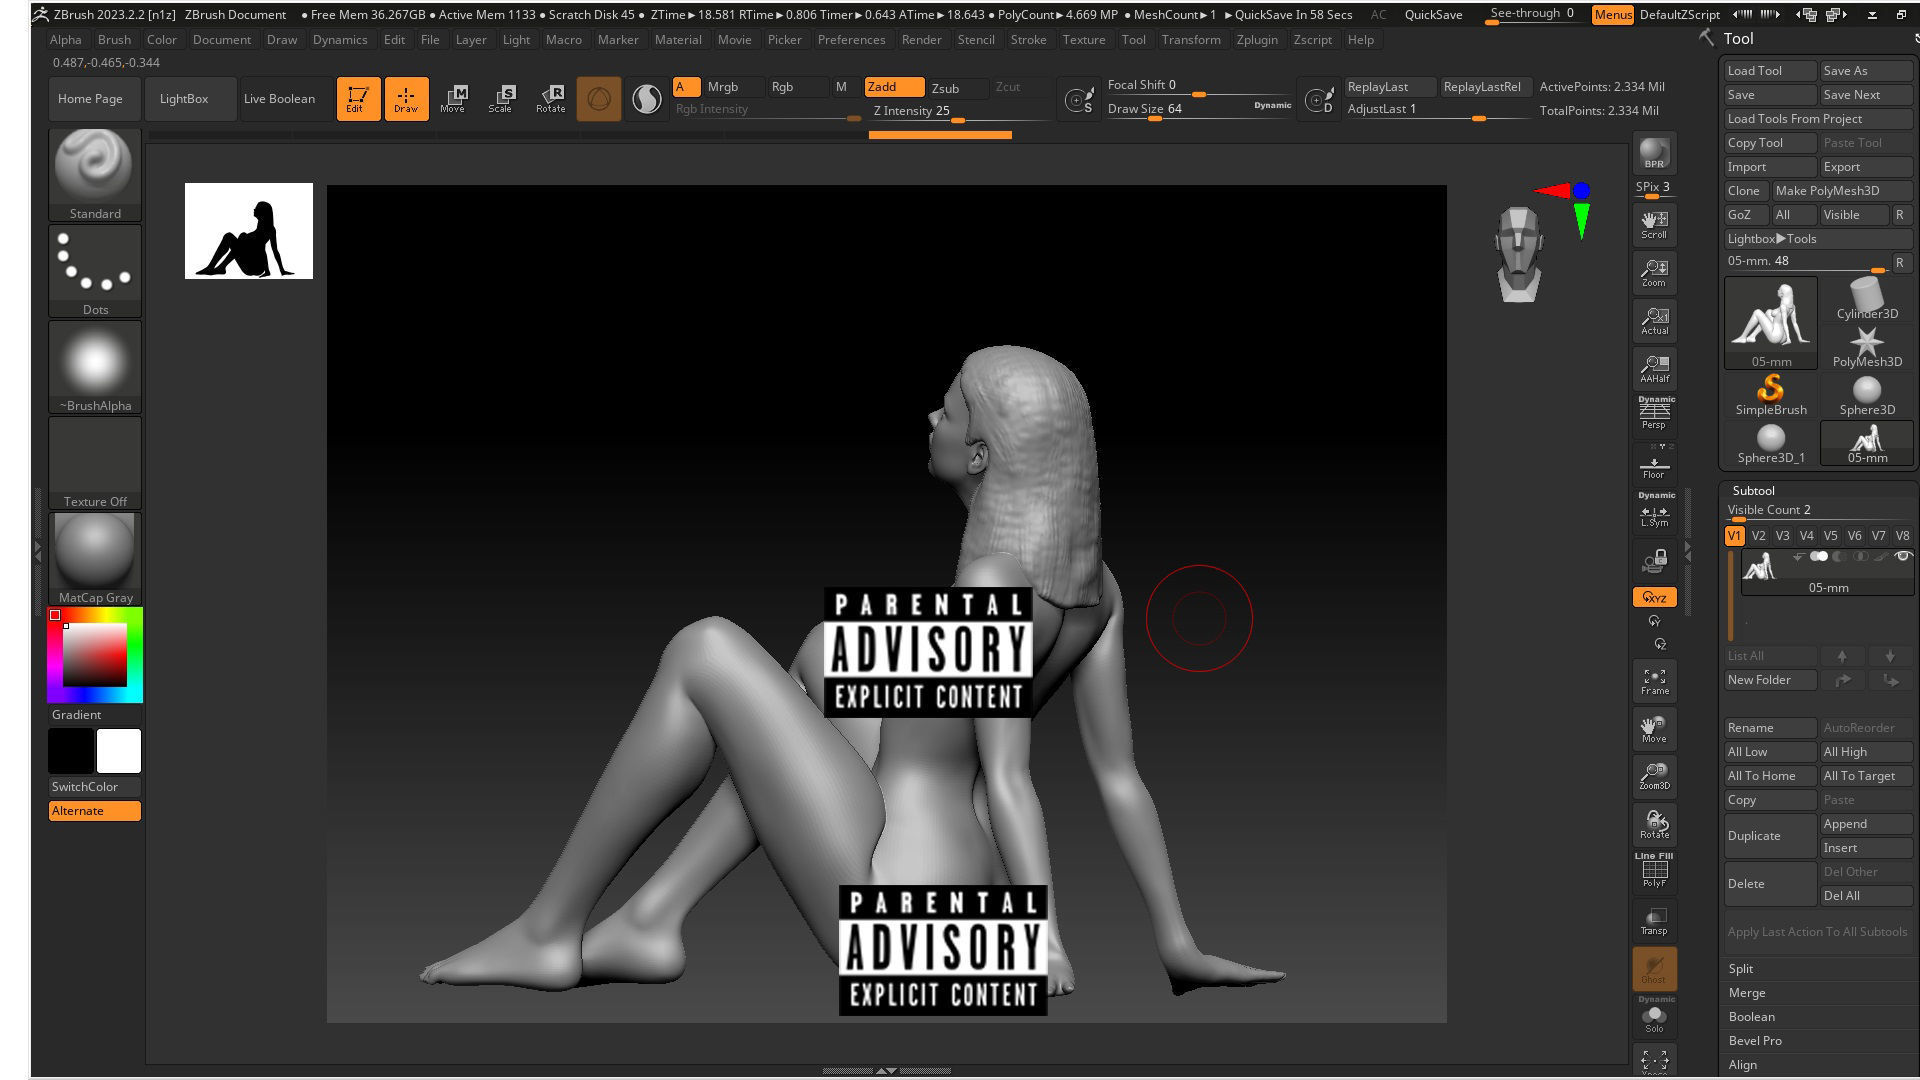Viewport: 1920px width, 1080px height.
Task: Click the BPR render icon
Action: pos(1654,153)
